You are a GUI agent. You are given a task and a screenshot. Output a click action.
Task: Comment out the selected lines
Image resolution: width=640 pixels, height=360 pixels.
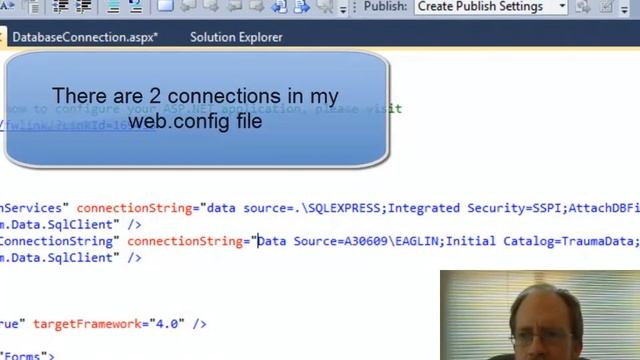click(x=113, y=6)
